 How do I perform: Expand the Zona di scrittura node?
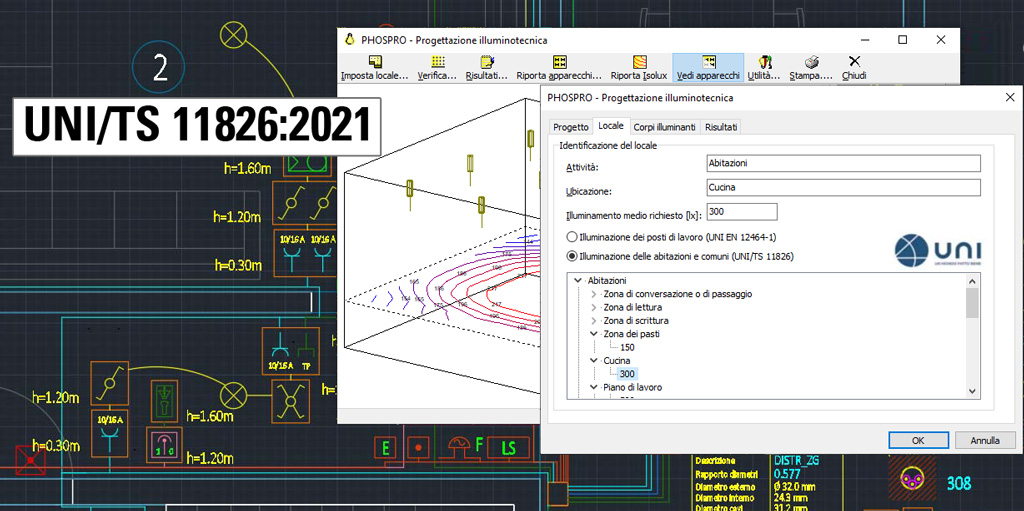click(x=594, y=321)
